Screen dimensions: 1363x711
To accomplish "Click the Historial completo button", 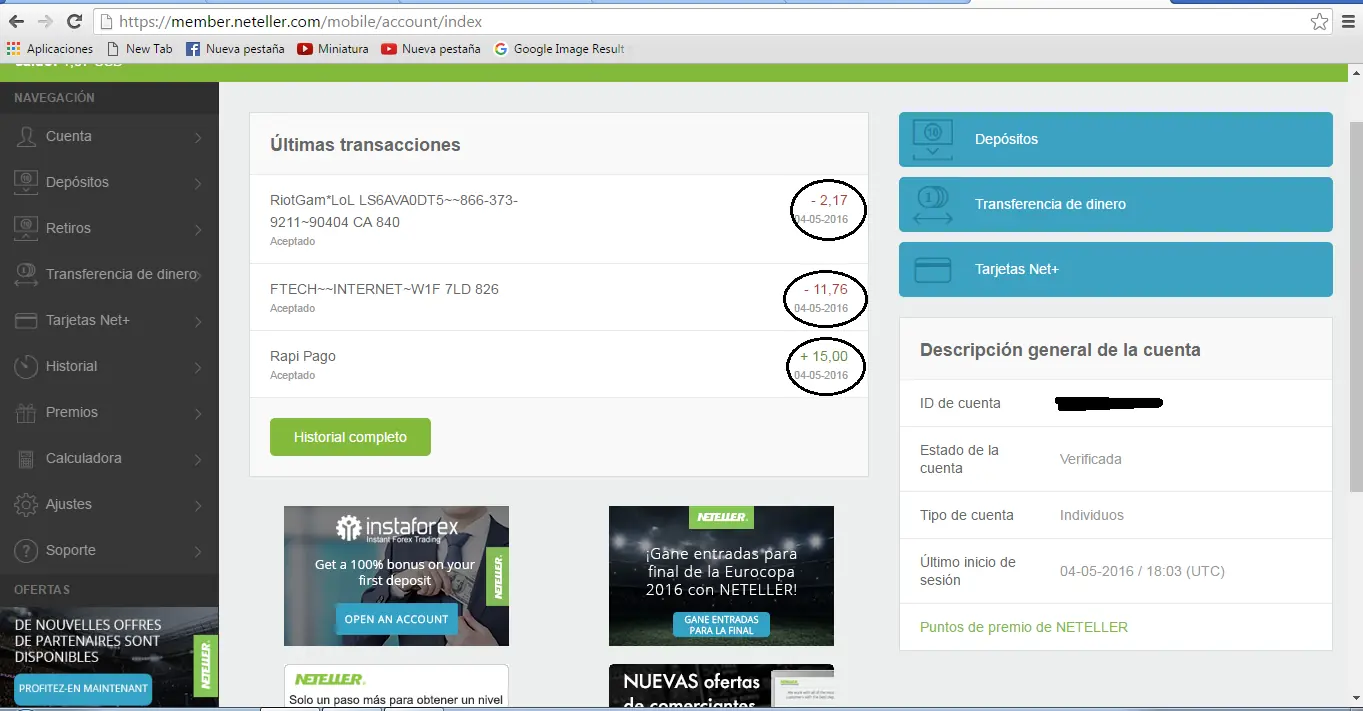I will tap(350, 437).
